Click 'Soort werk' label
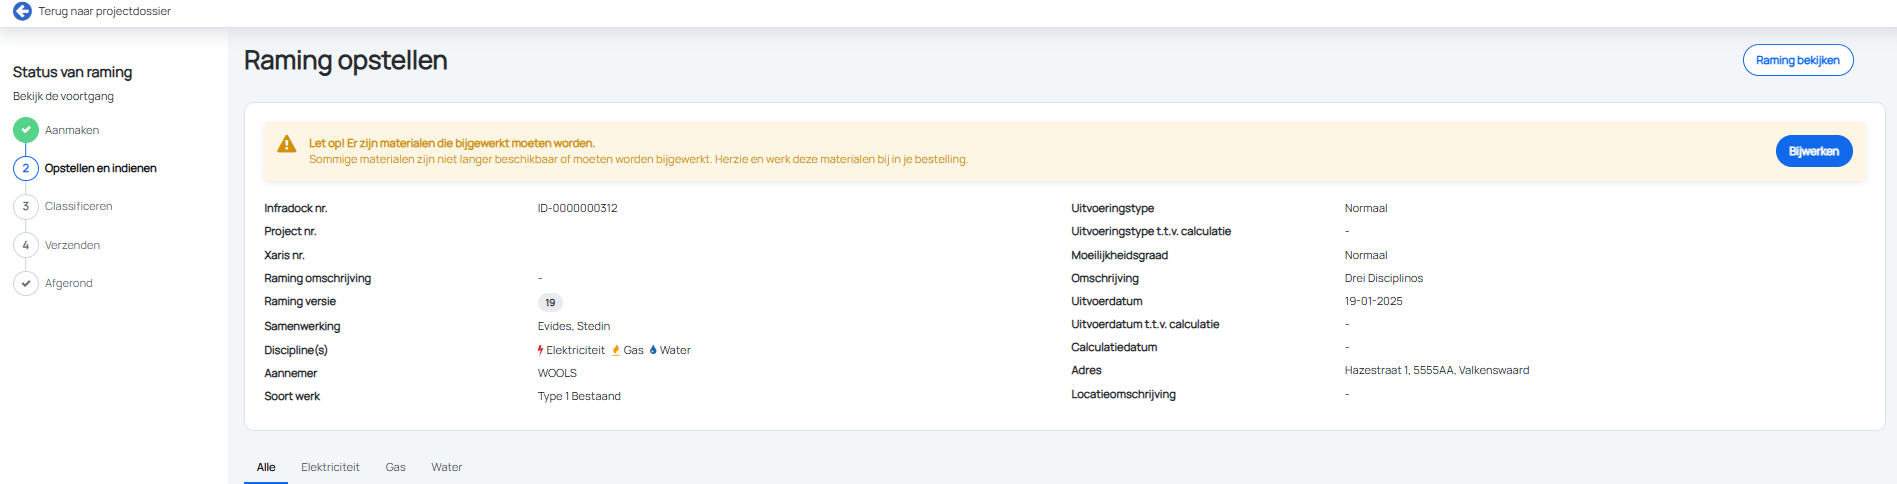 point(292,396)
